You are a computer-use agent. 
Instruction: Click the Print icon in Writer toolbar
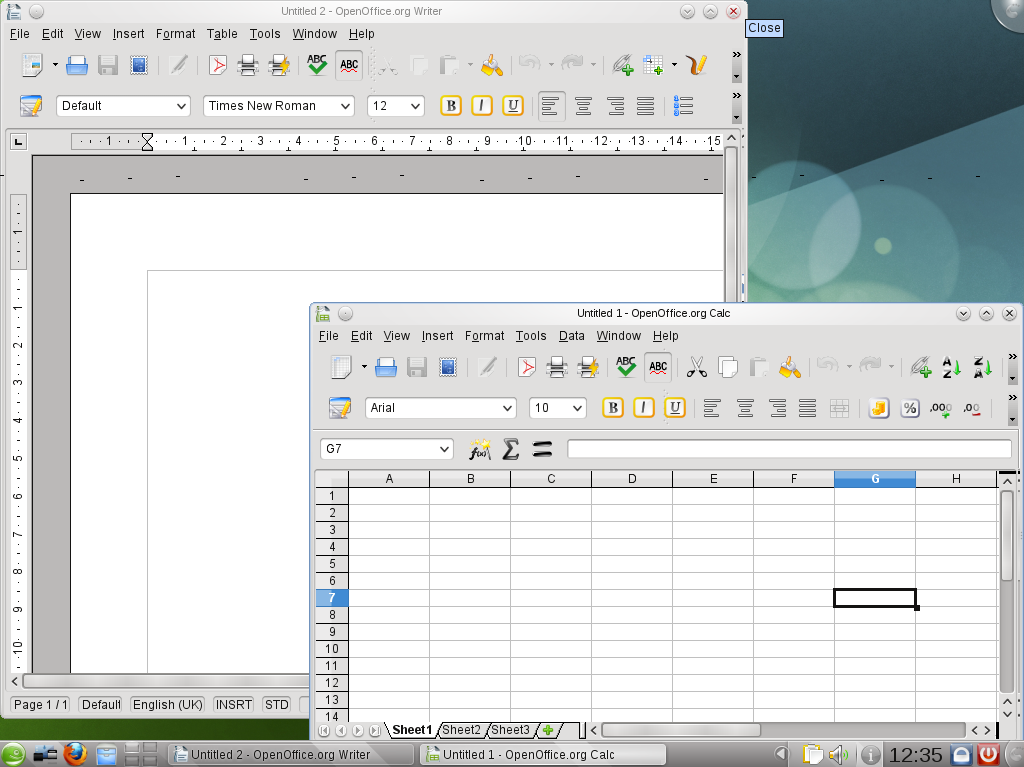248,65
